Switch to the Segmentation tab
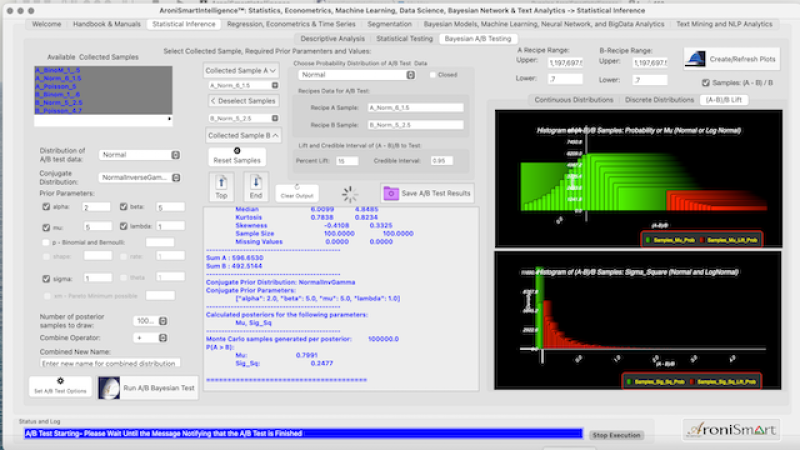This screenshot has width=800, height=450. click(389, 24)
